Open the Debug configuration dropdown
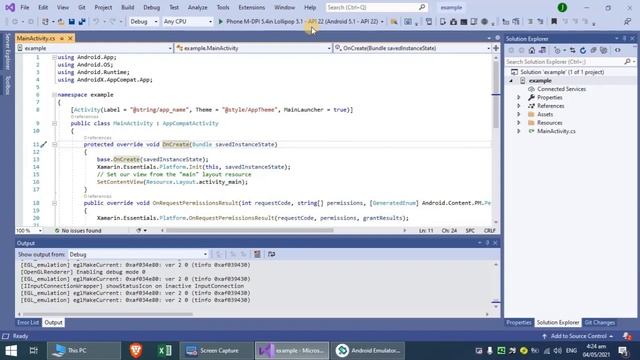The width and height of the screenshot is (640, 360). point(144,22)
